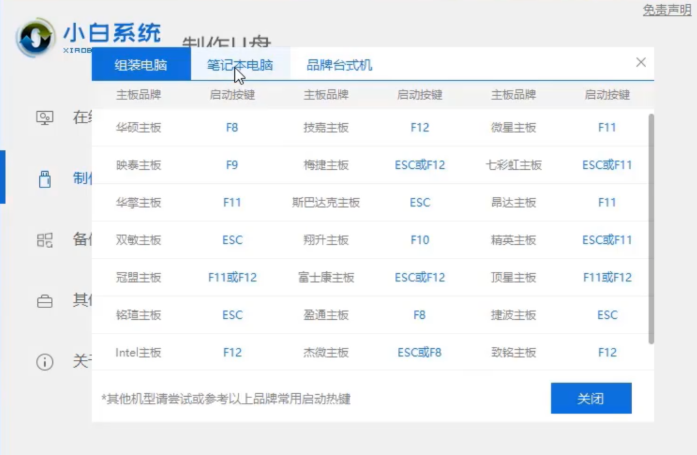This screenshot has width=697, height=455.
Task: Select the online reinstall monitor icon in sidebar
Action: (44, 117)
